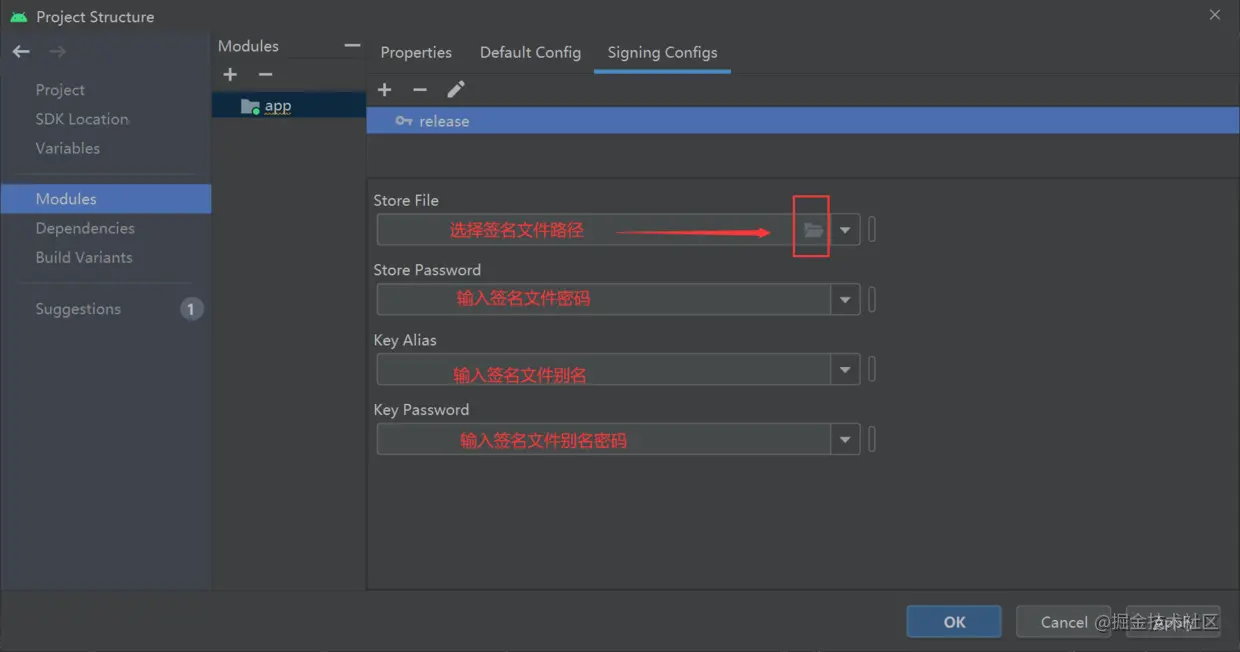The image size is (1240, 652).
Task: Click the Key Password input field
Action: point(604,439)
